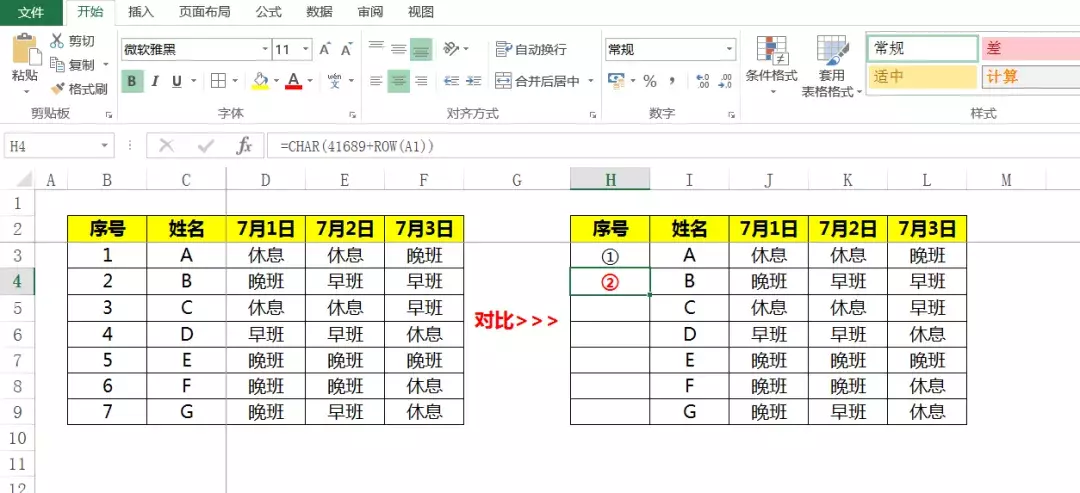Open the Merge & Center (合并后居中) dropdown arrow
The image size is (1080, 493).
[x=590, y=81]
